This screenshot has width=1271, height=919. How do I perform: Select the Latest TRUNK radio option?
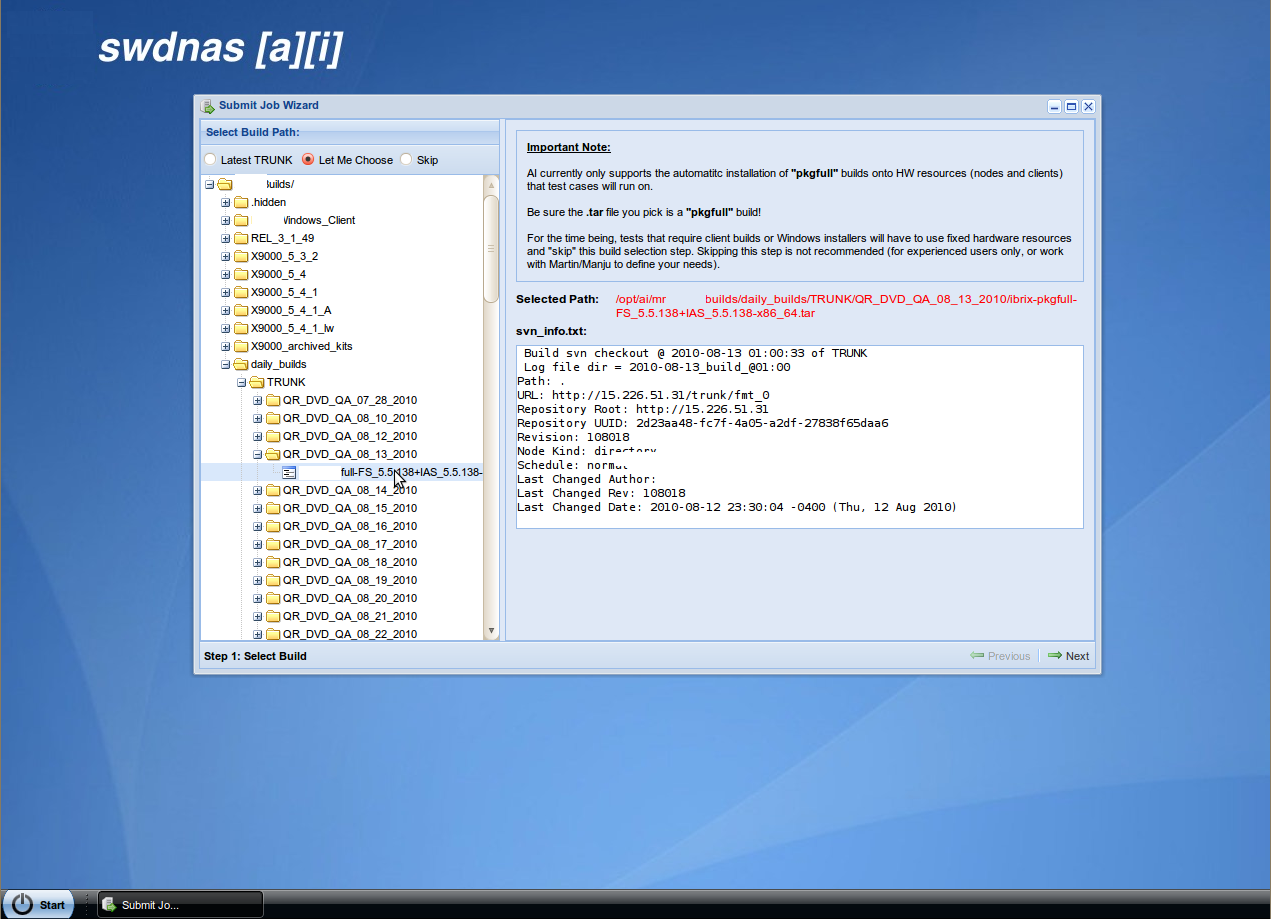(x=210, y=160)
